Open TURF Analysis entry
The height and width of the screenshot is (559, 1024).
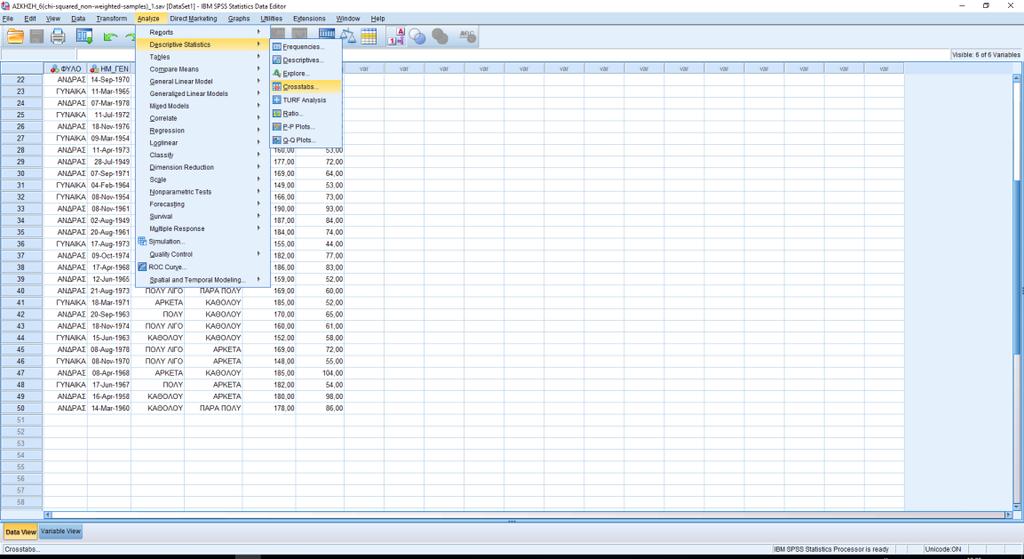point(306,100)
